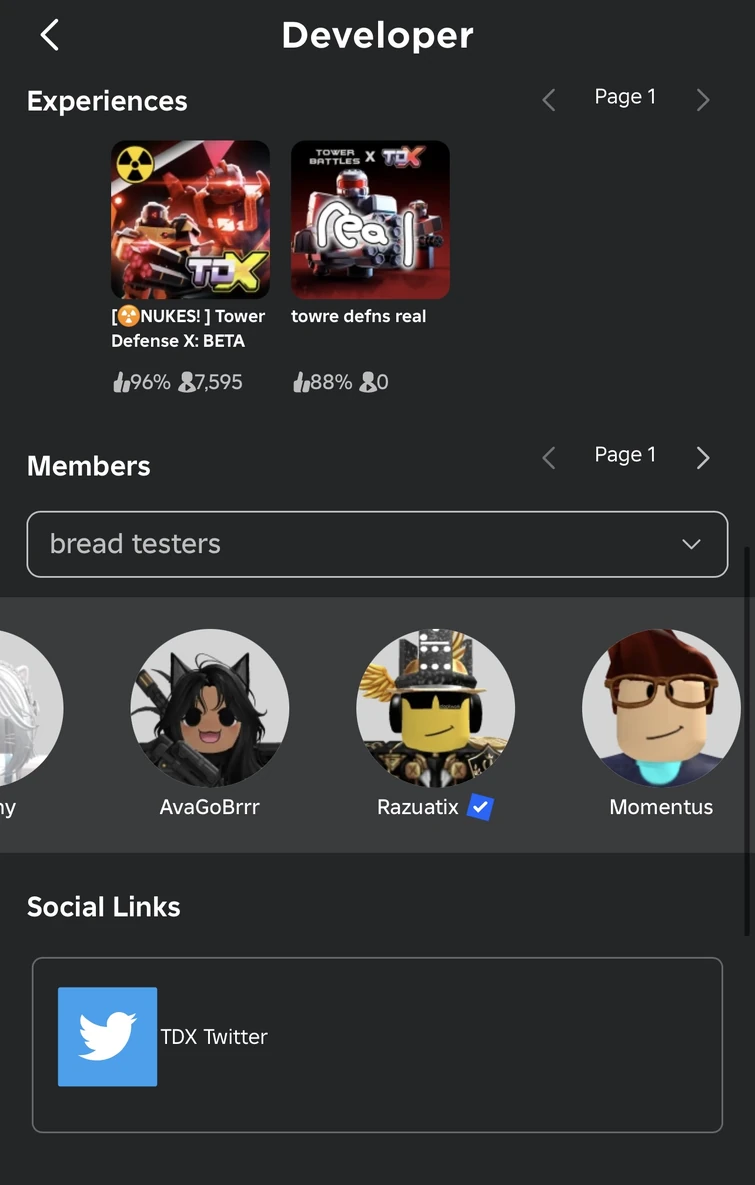The height and width of the screenshot is (1185, 755).
Task: Click the thumbs-up icon showing 96%
Action: tap(121, 382)
